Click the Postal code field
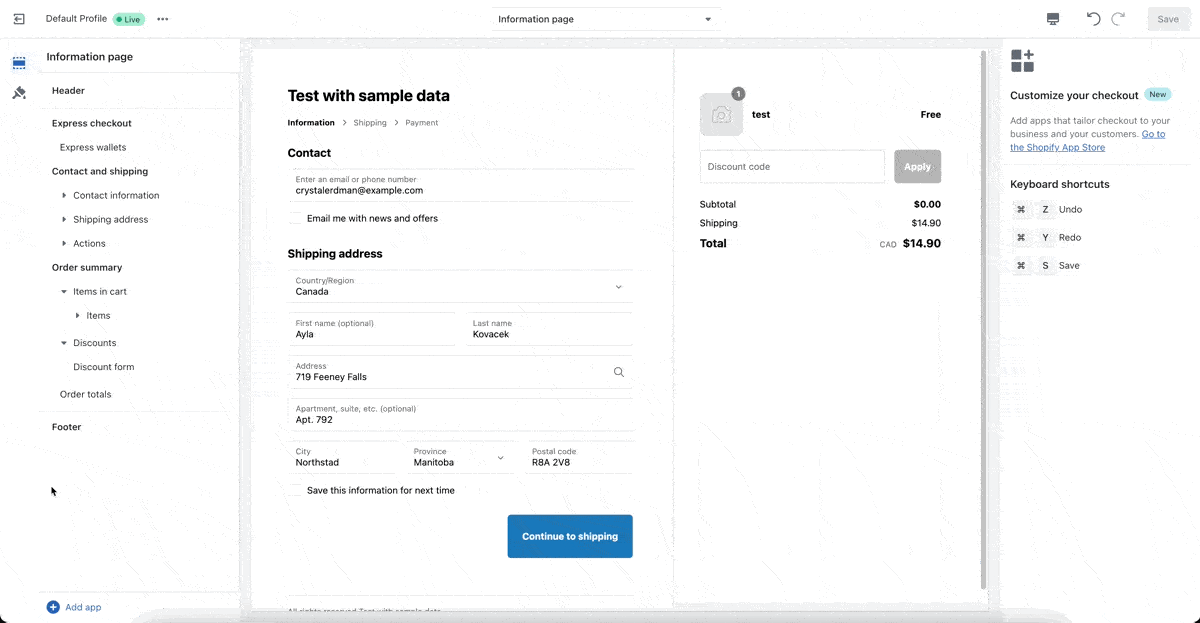1200x623 pixels. pyautogui.click(x=578, y=457)
